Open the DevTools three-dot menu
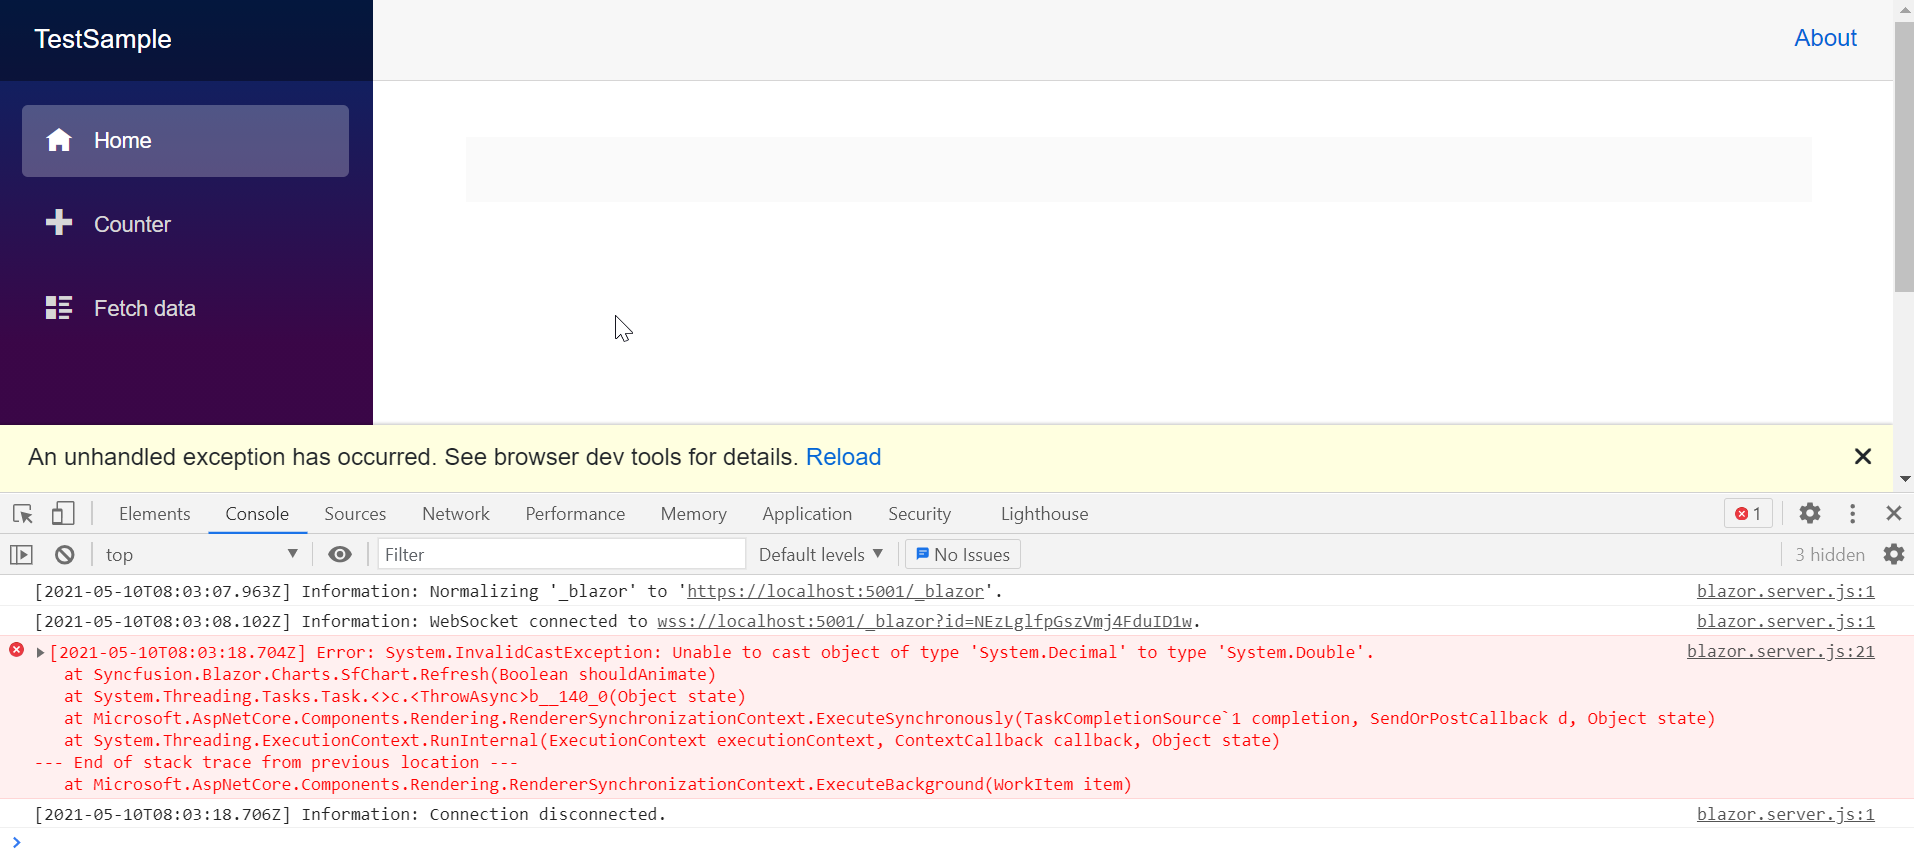The height and width of the screenshot is (856, 1914). 1852,513
